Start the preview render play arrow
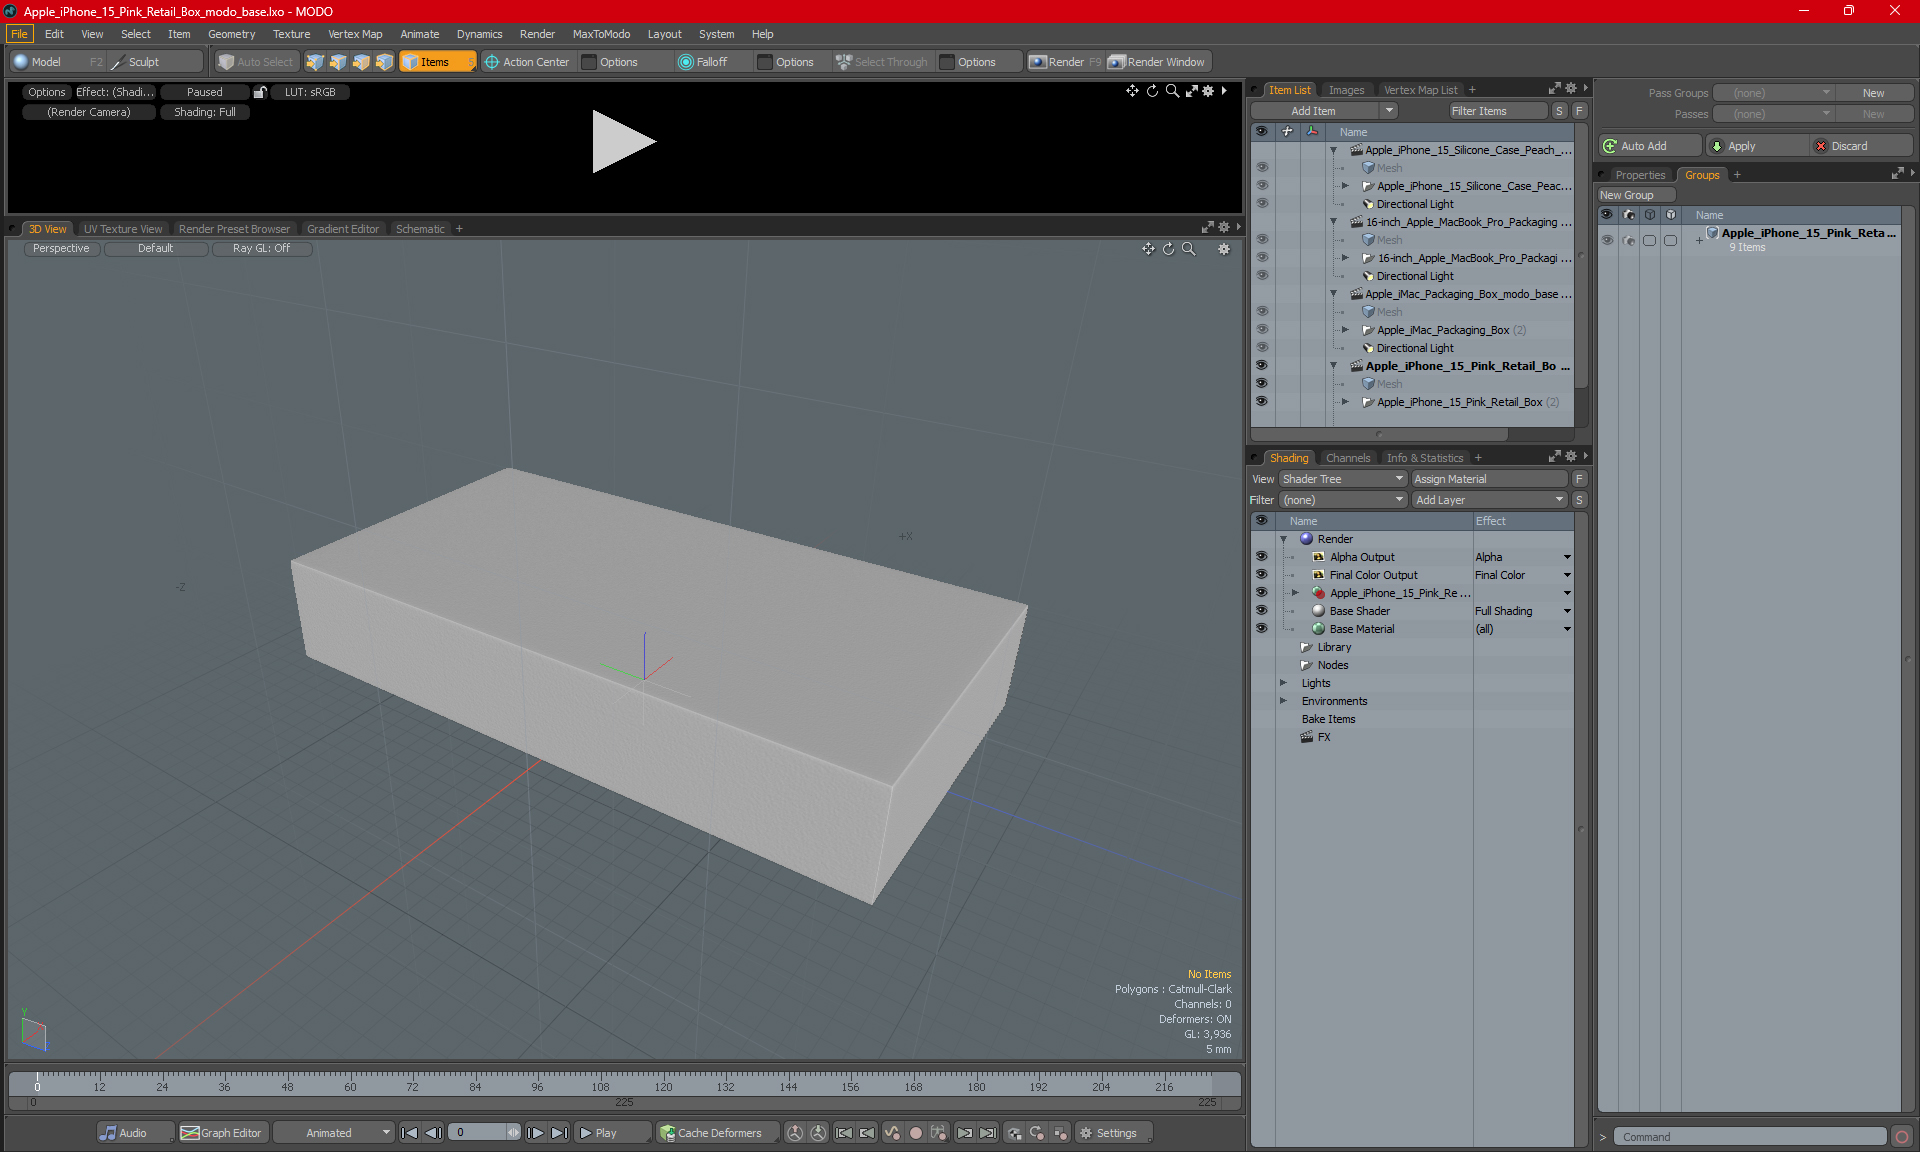The image size is (1920, 1152). pos(623,142)
